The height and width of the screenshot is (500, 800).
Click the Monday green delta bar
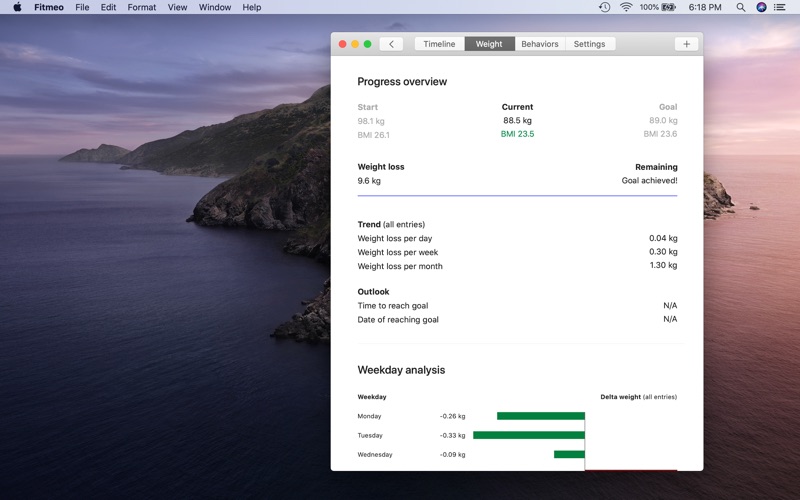tap(541, 416)
